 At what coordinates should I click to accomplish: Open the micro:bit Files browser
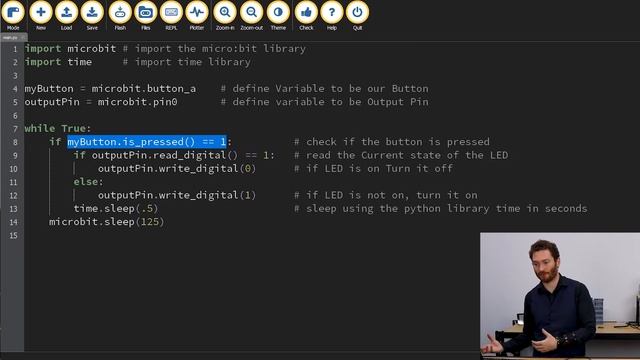(x=146, y=16)
